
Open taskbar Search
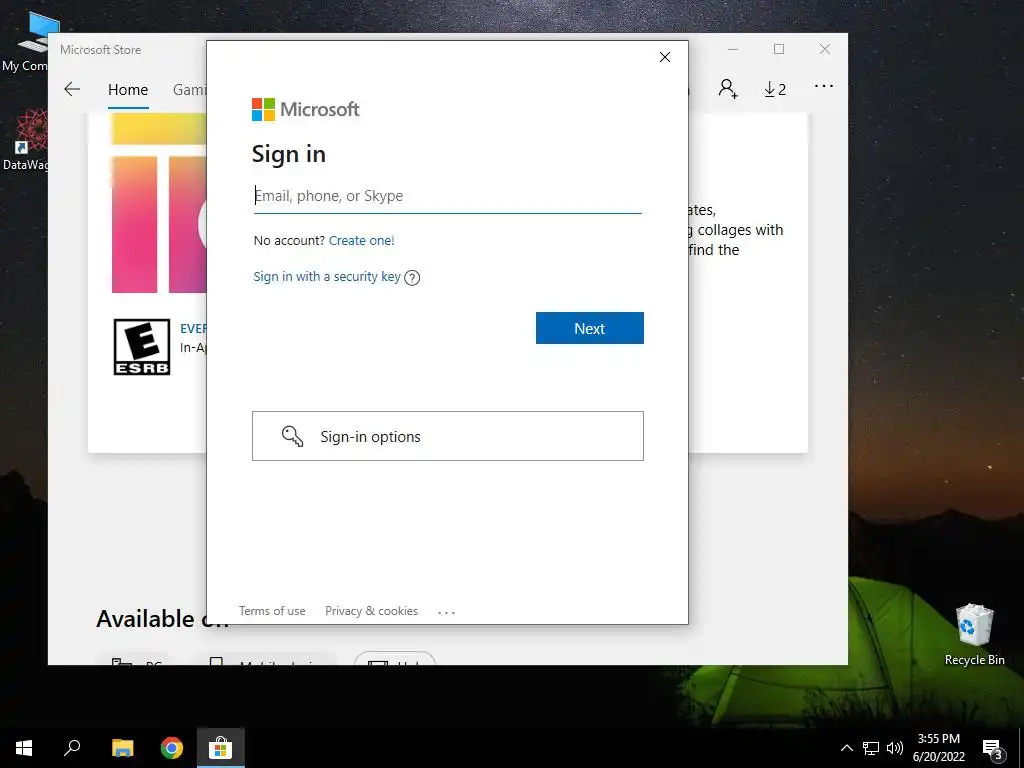tap(72, 748)
